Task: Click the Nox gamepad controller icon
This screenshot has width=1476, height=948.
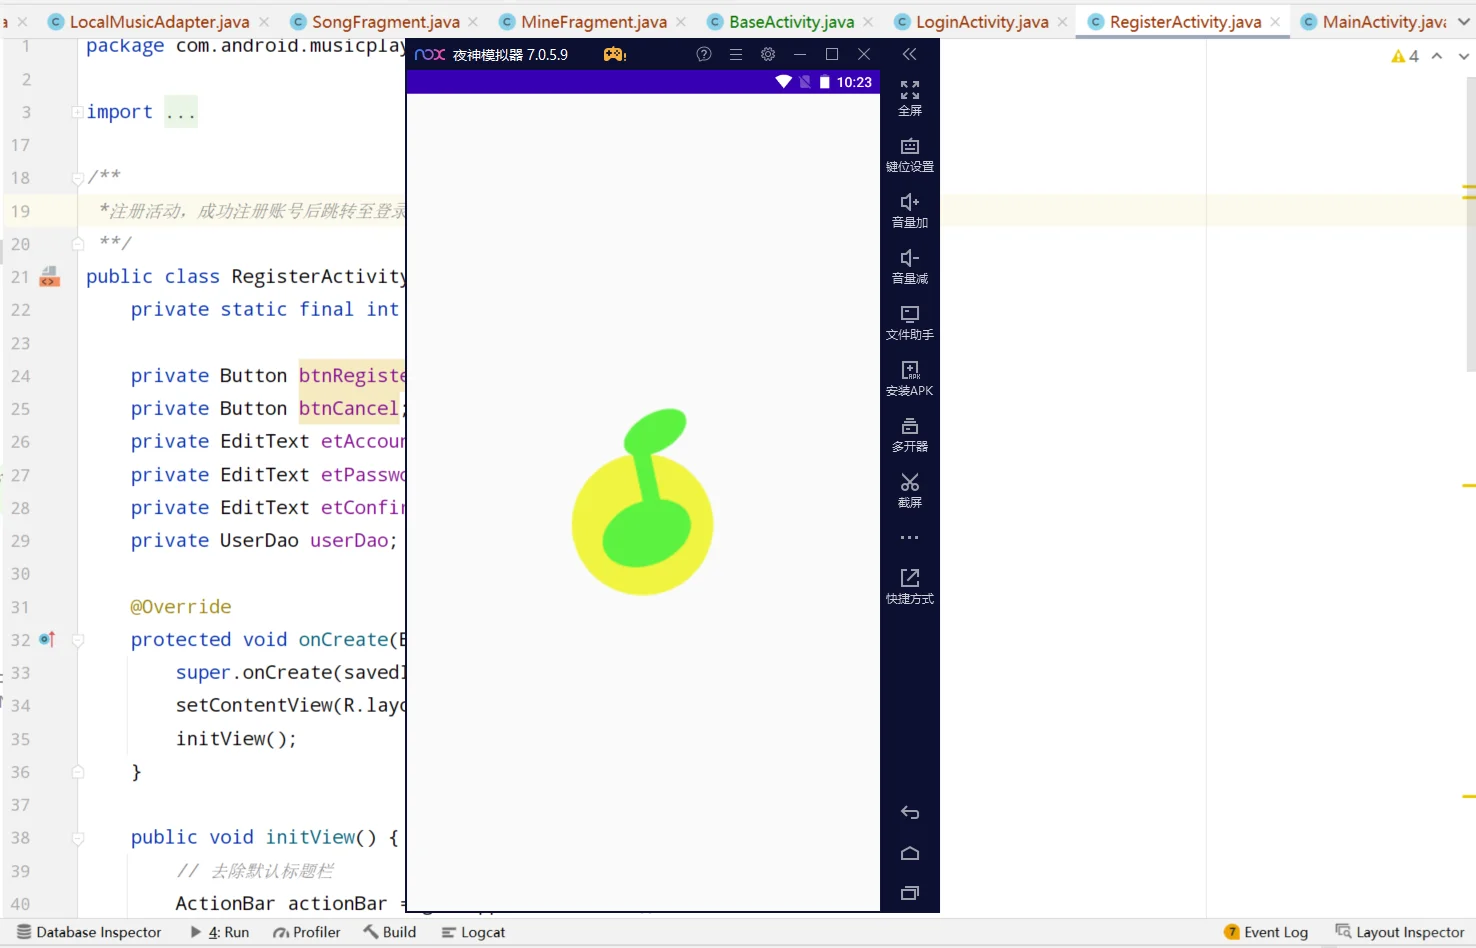Action: coord(614,54)
